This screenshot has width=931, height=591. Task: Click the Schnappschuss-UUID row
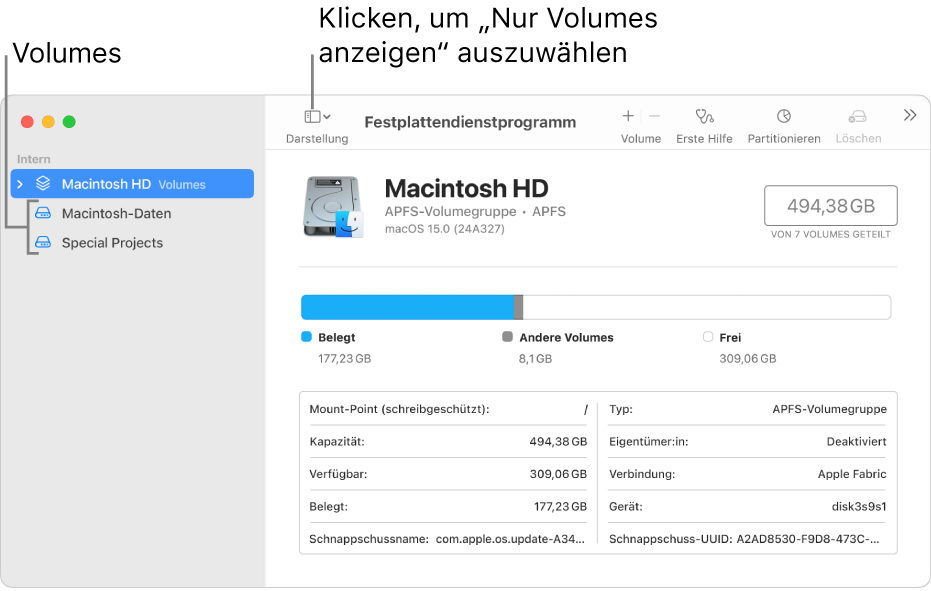click(x=748, y=539)
